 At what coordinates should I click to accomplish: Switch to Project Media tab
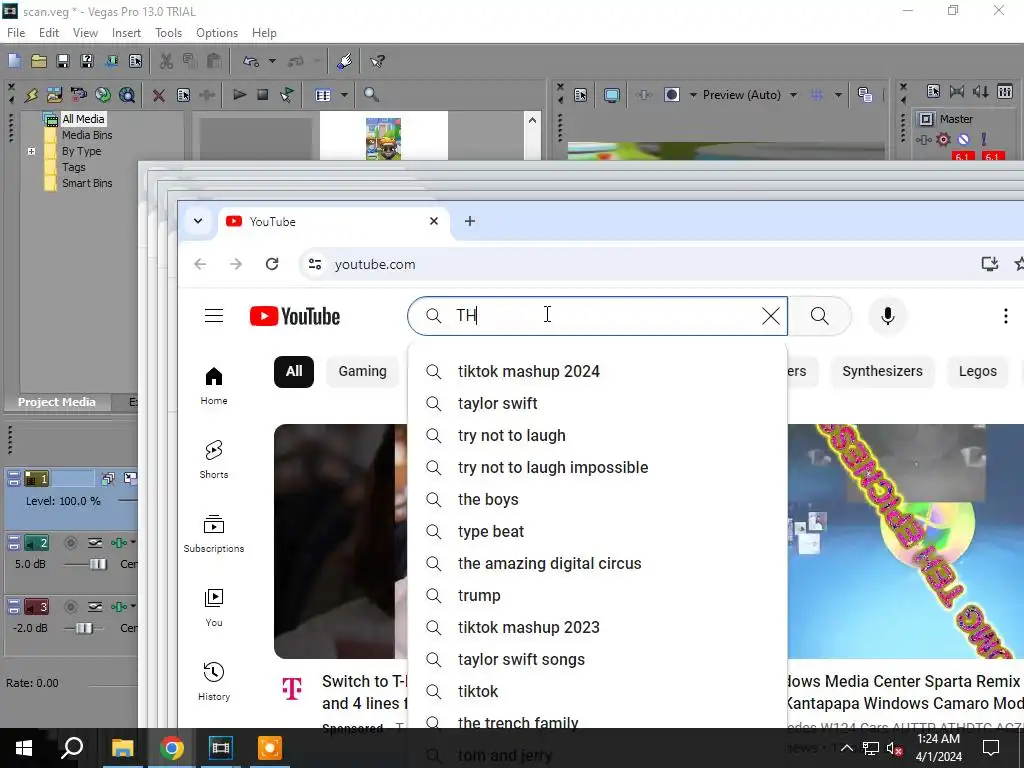56,402
